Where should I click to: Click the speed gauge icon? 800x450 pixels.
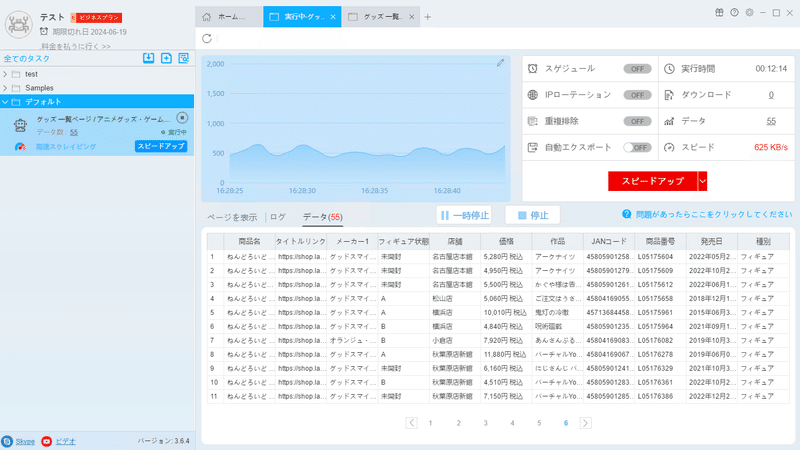pos(669,147)
